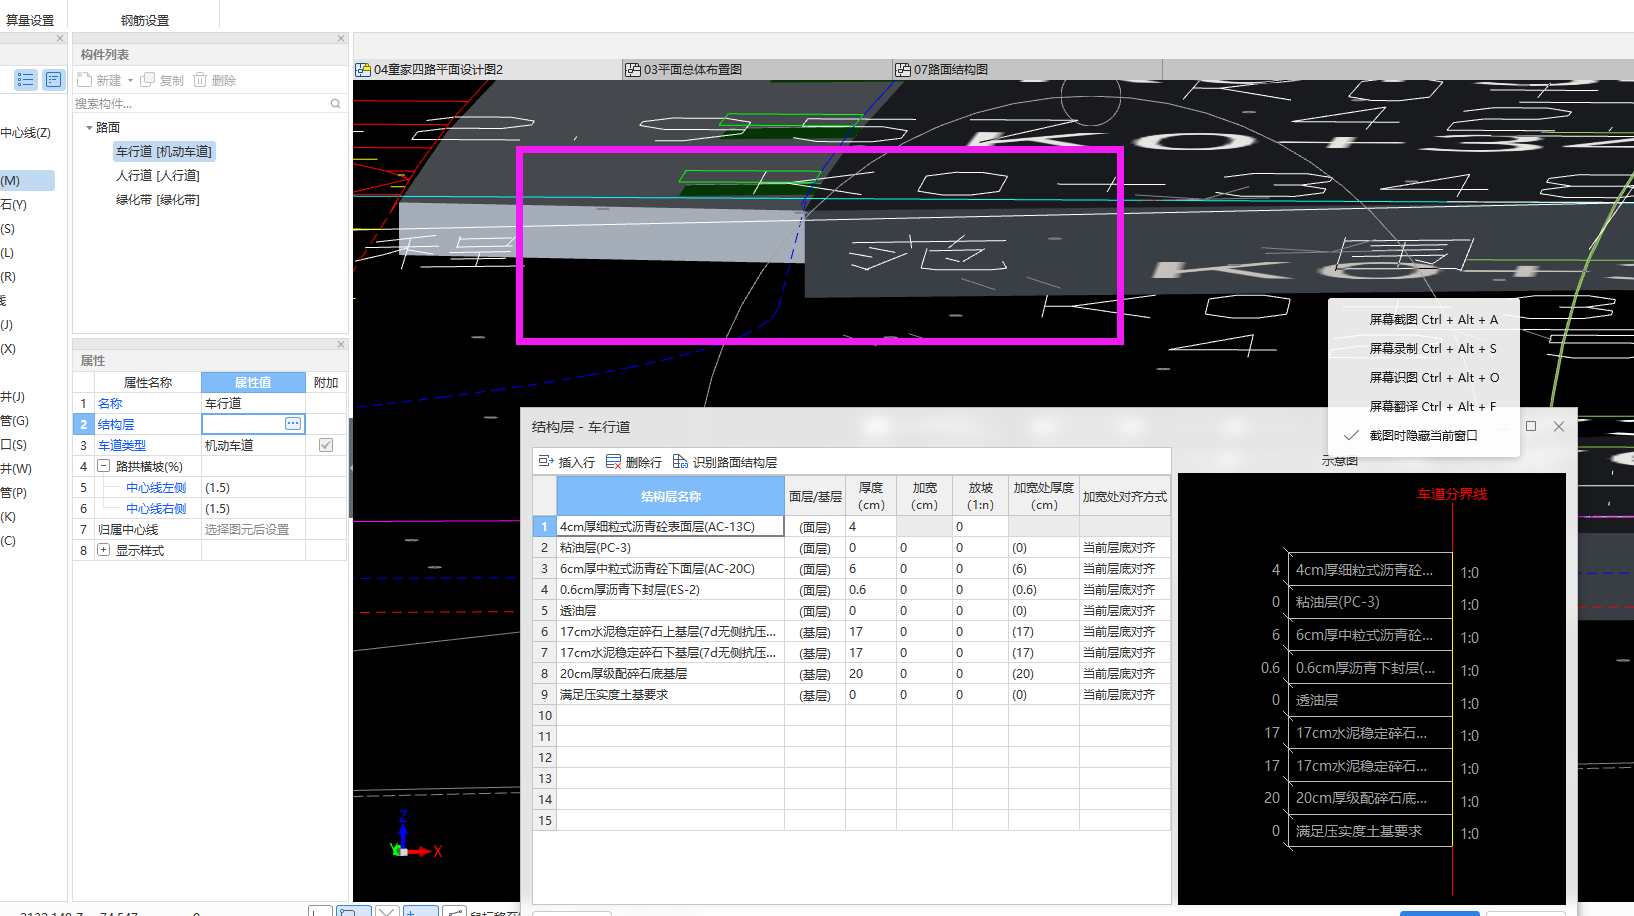Toggle the detail panel view icon
This screenshot has height=916, width=1634.
click(53, 80)
